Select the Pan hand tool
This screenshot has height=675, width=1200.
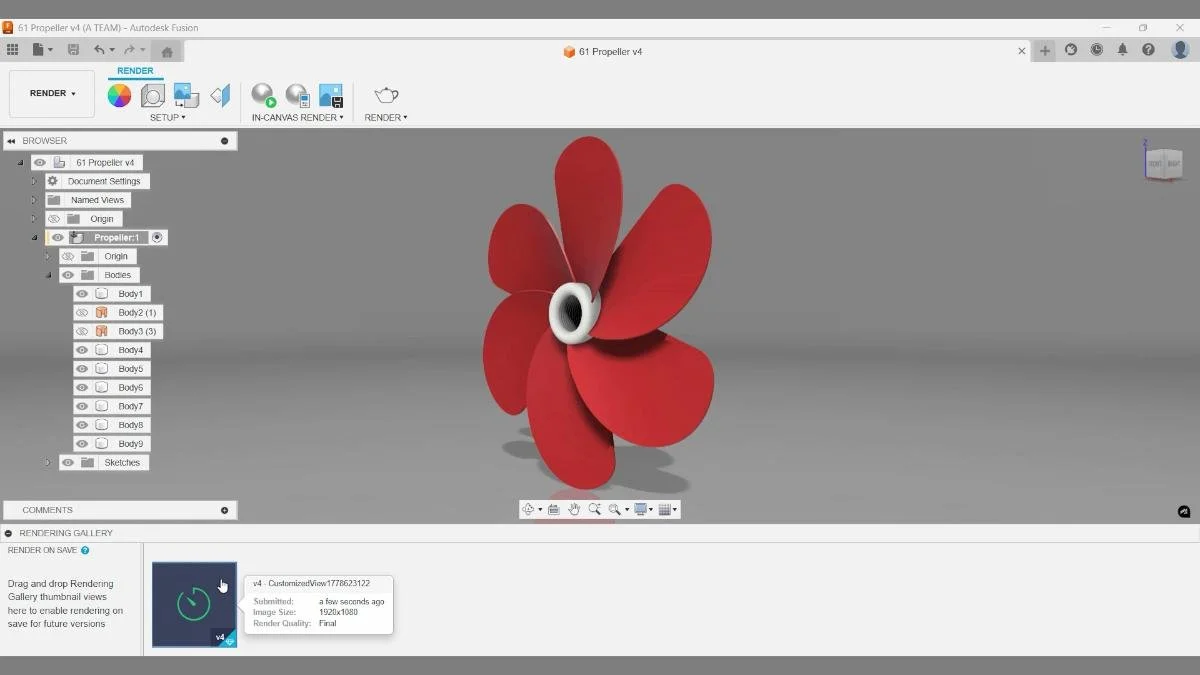574,509
